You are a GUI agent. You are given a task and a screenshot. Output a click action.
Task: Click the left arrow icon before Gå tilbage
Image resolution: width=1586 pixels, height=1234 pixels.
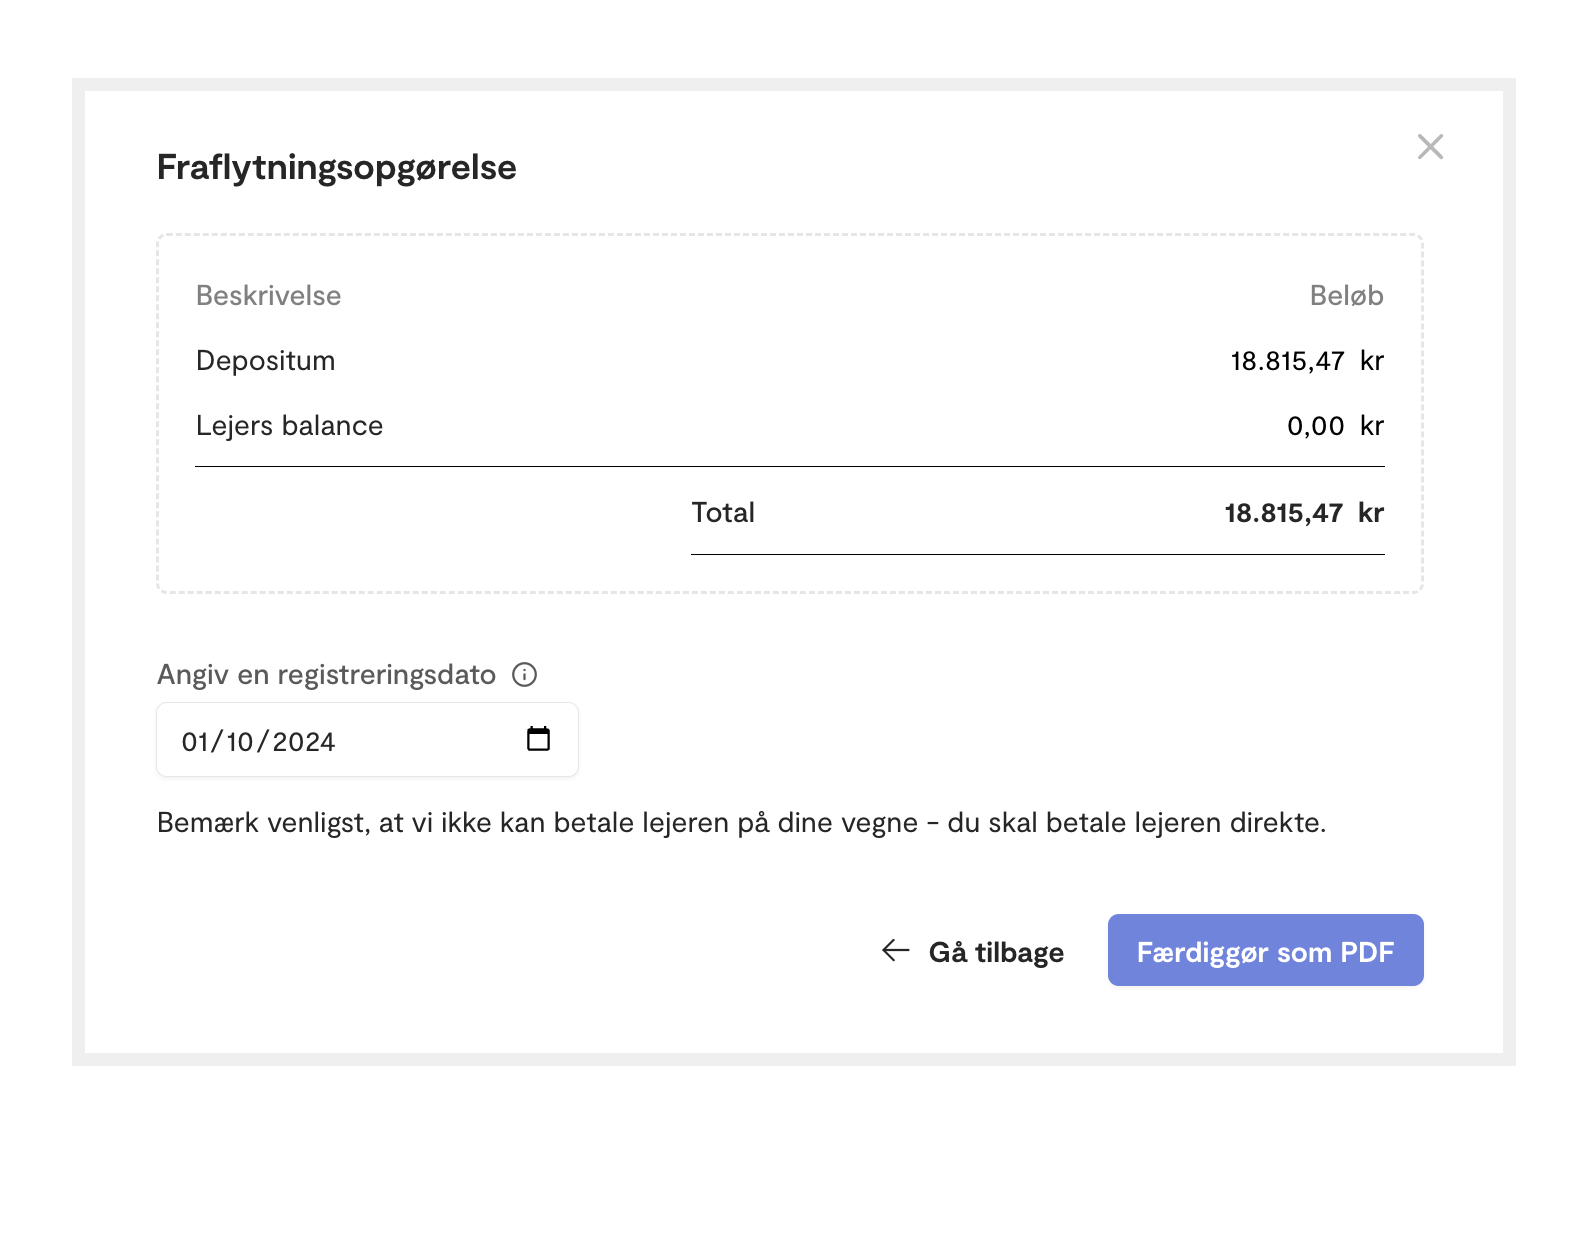pos(895,950)
